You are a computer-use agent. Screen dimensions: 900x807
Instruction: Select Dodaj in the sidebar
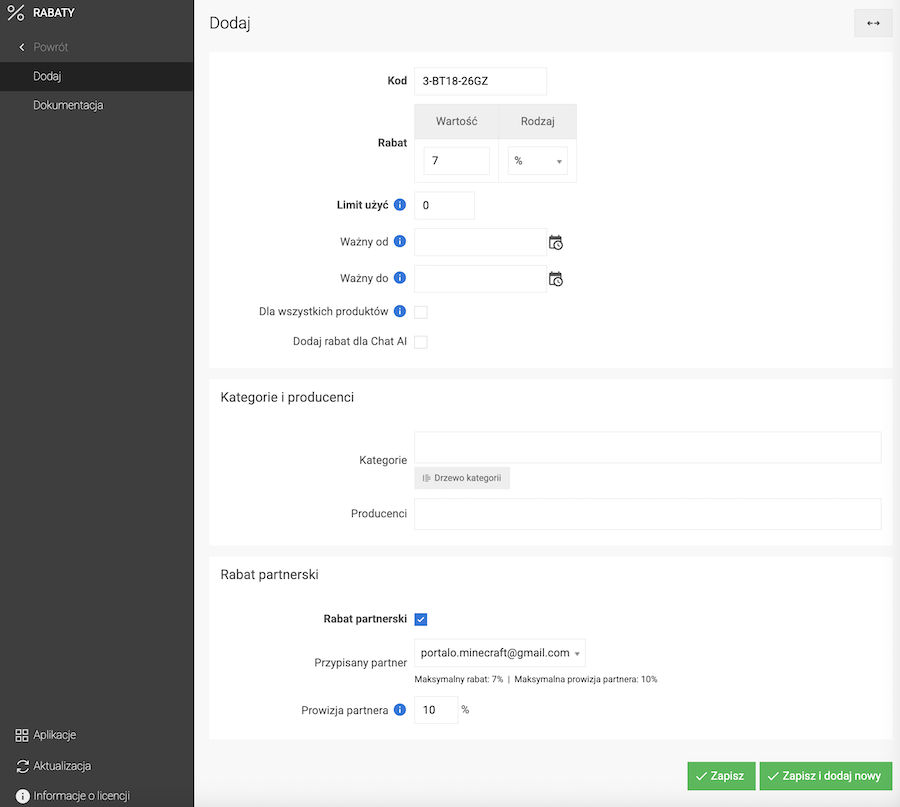[96, 76]
